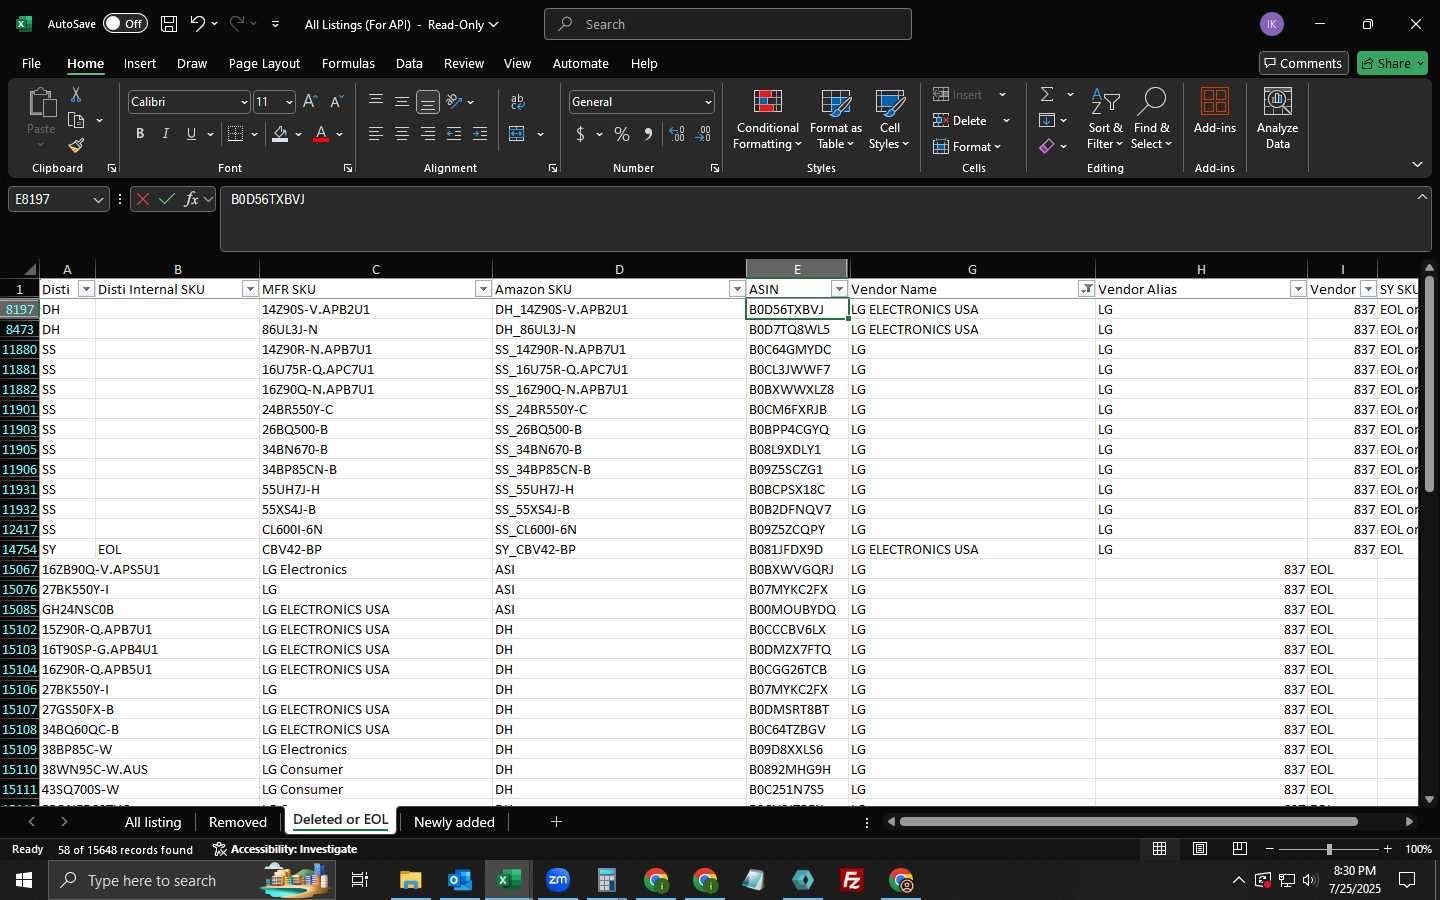This screenshot has height=900, width=1440.
Task: Toggle Center alignment for the cell
Action: click(x=402, y=134)
